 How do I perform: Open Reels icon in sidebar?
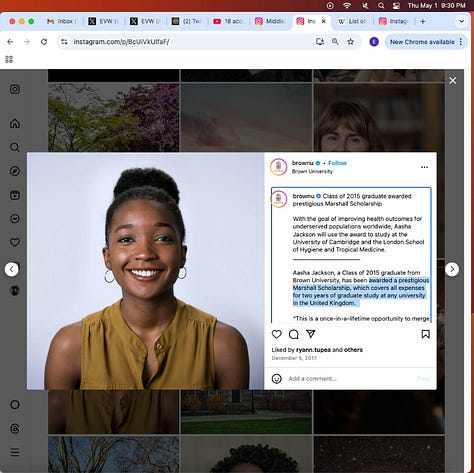tap(15, 195)
